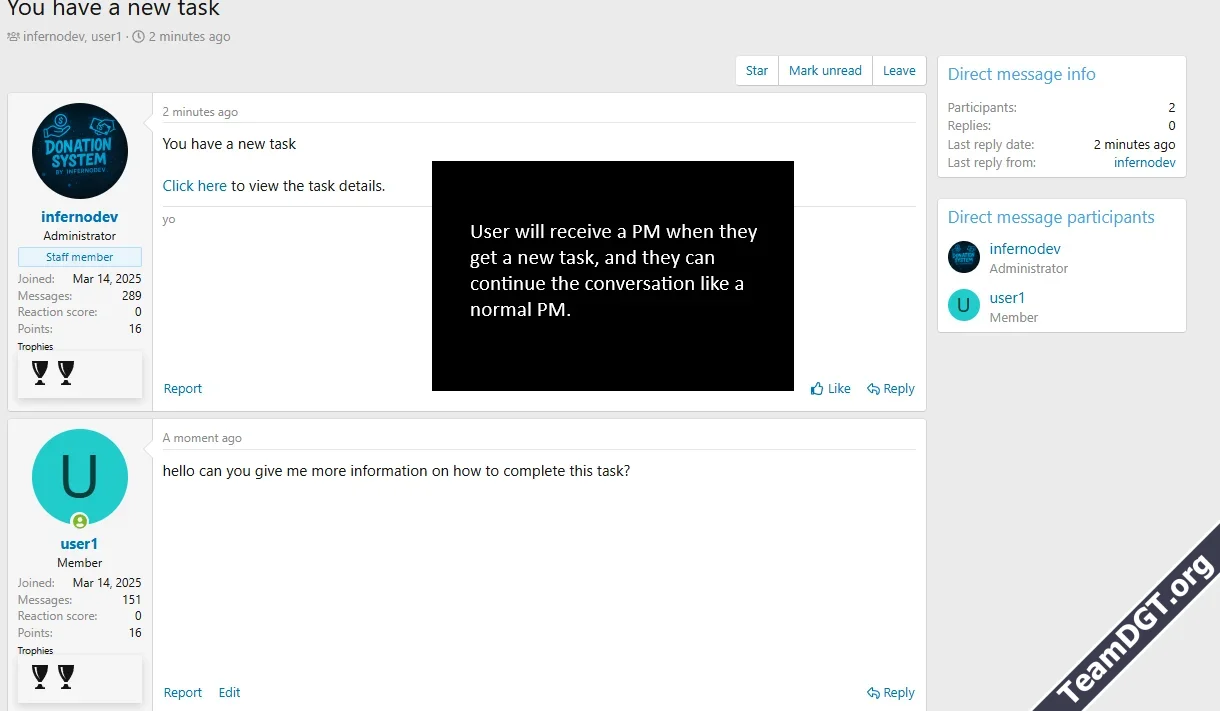Screen dimensions: 1220x711
Task: Star this conversation
Action: [x=757, y=71]
